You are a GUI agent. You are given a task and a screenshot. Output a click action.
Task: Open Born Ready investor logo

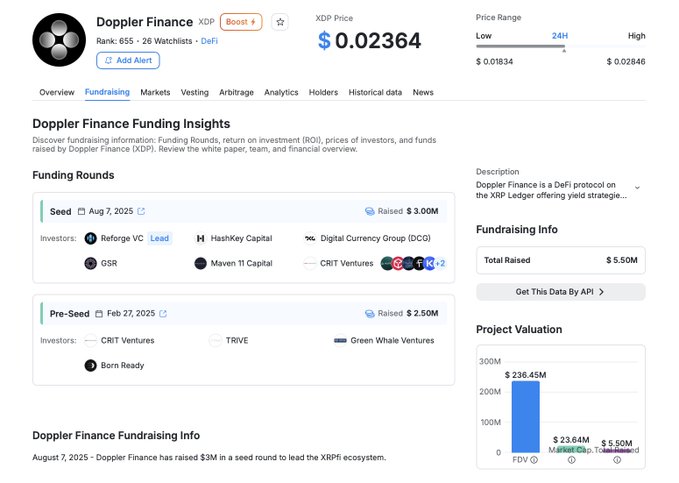tap(91, 366)
